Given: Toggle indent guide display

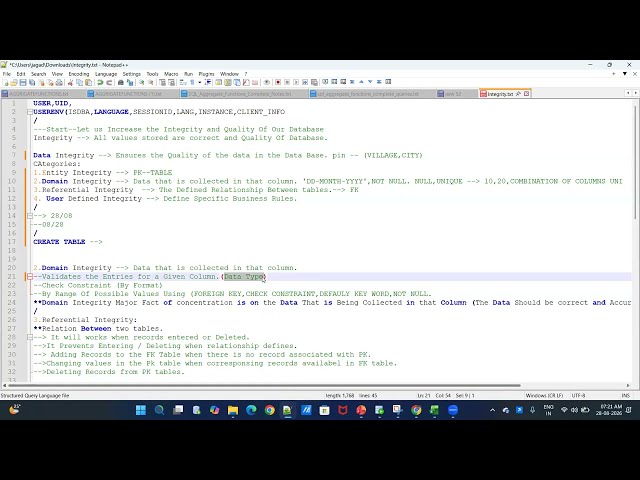Looking at the screenshot, I should coord(208,82).
